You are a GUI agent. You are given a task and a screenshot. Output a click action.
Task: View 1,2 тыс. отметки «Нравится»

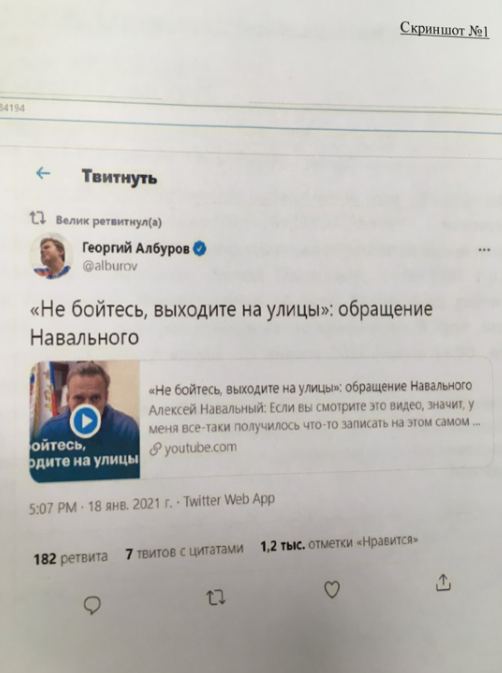tap(339, 543)
